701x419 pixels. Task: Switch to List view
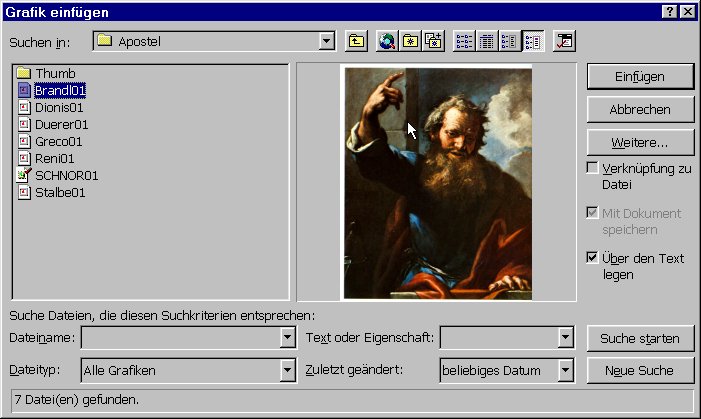[465, 41]
